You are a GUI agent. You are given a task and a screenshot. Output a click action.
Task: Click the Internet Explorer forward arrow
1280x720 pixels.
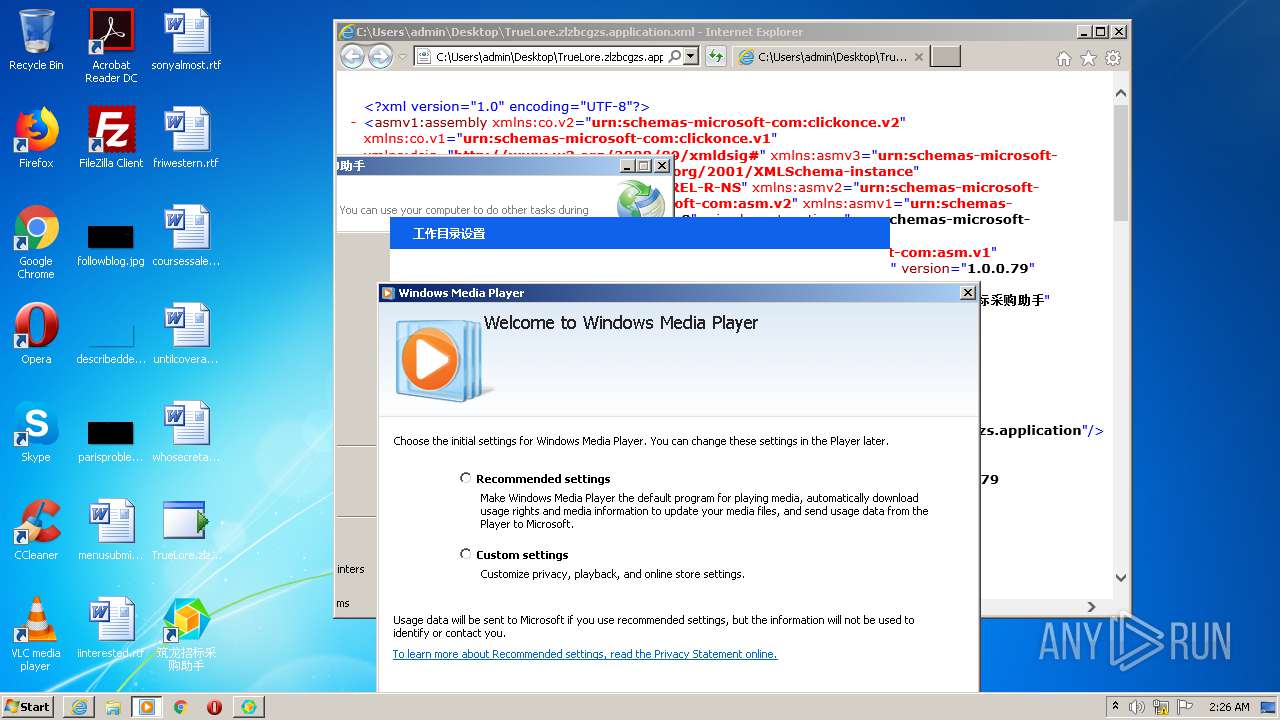click(x=380, y=57)
